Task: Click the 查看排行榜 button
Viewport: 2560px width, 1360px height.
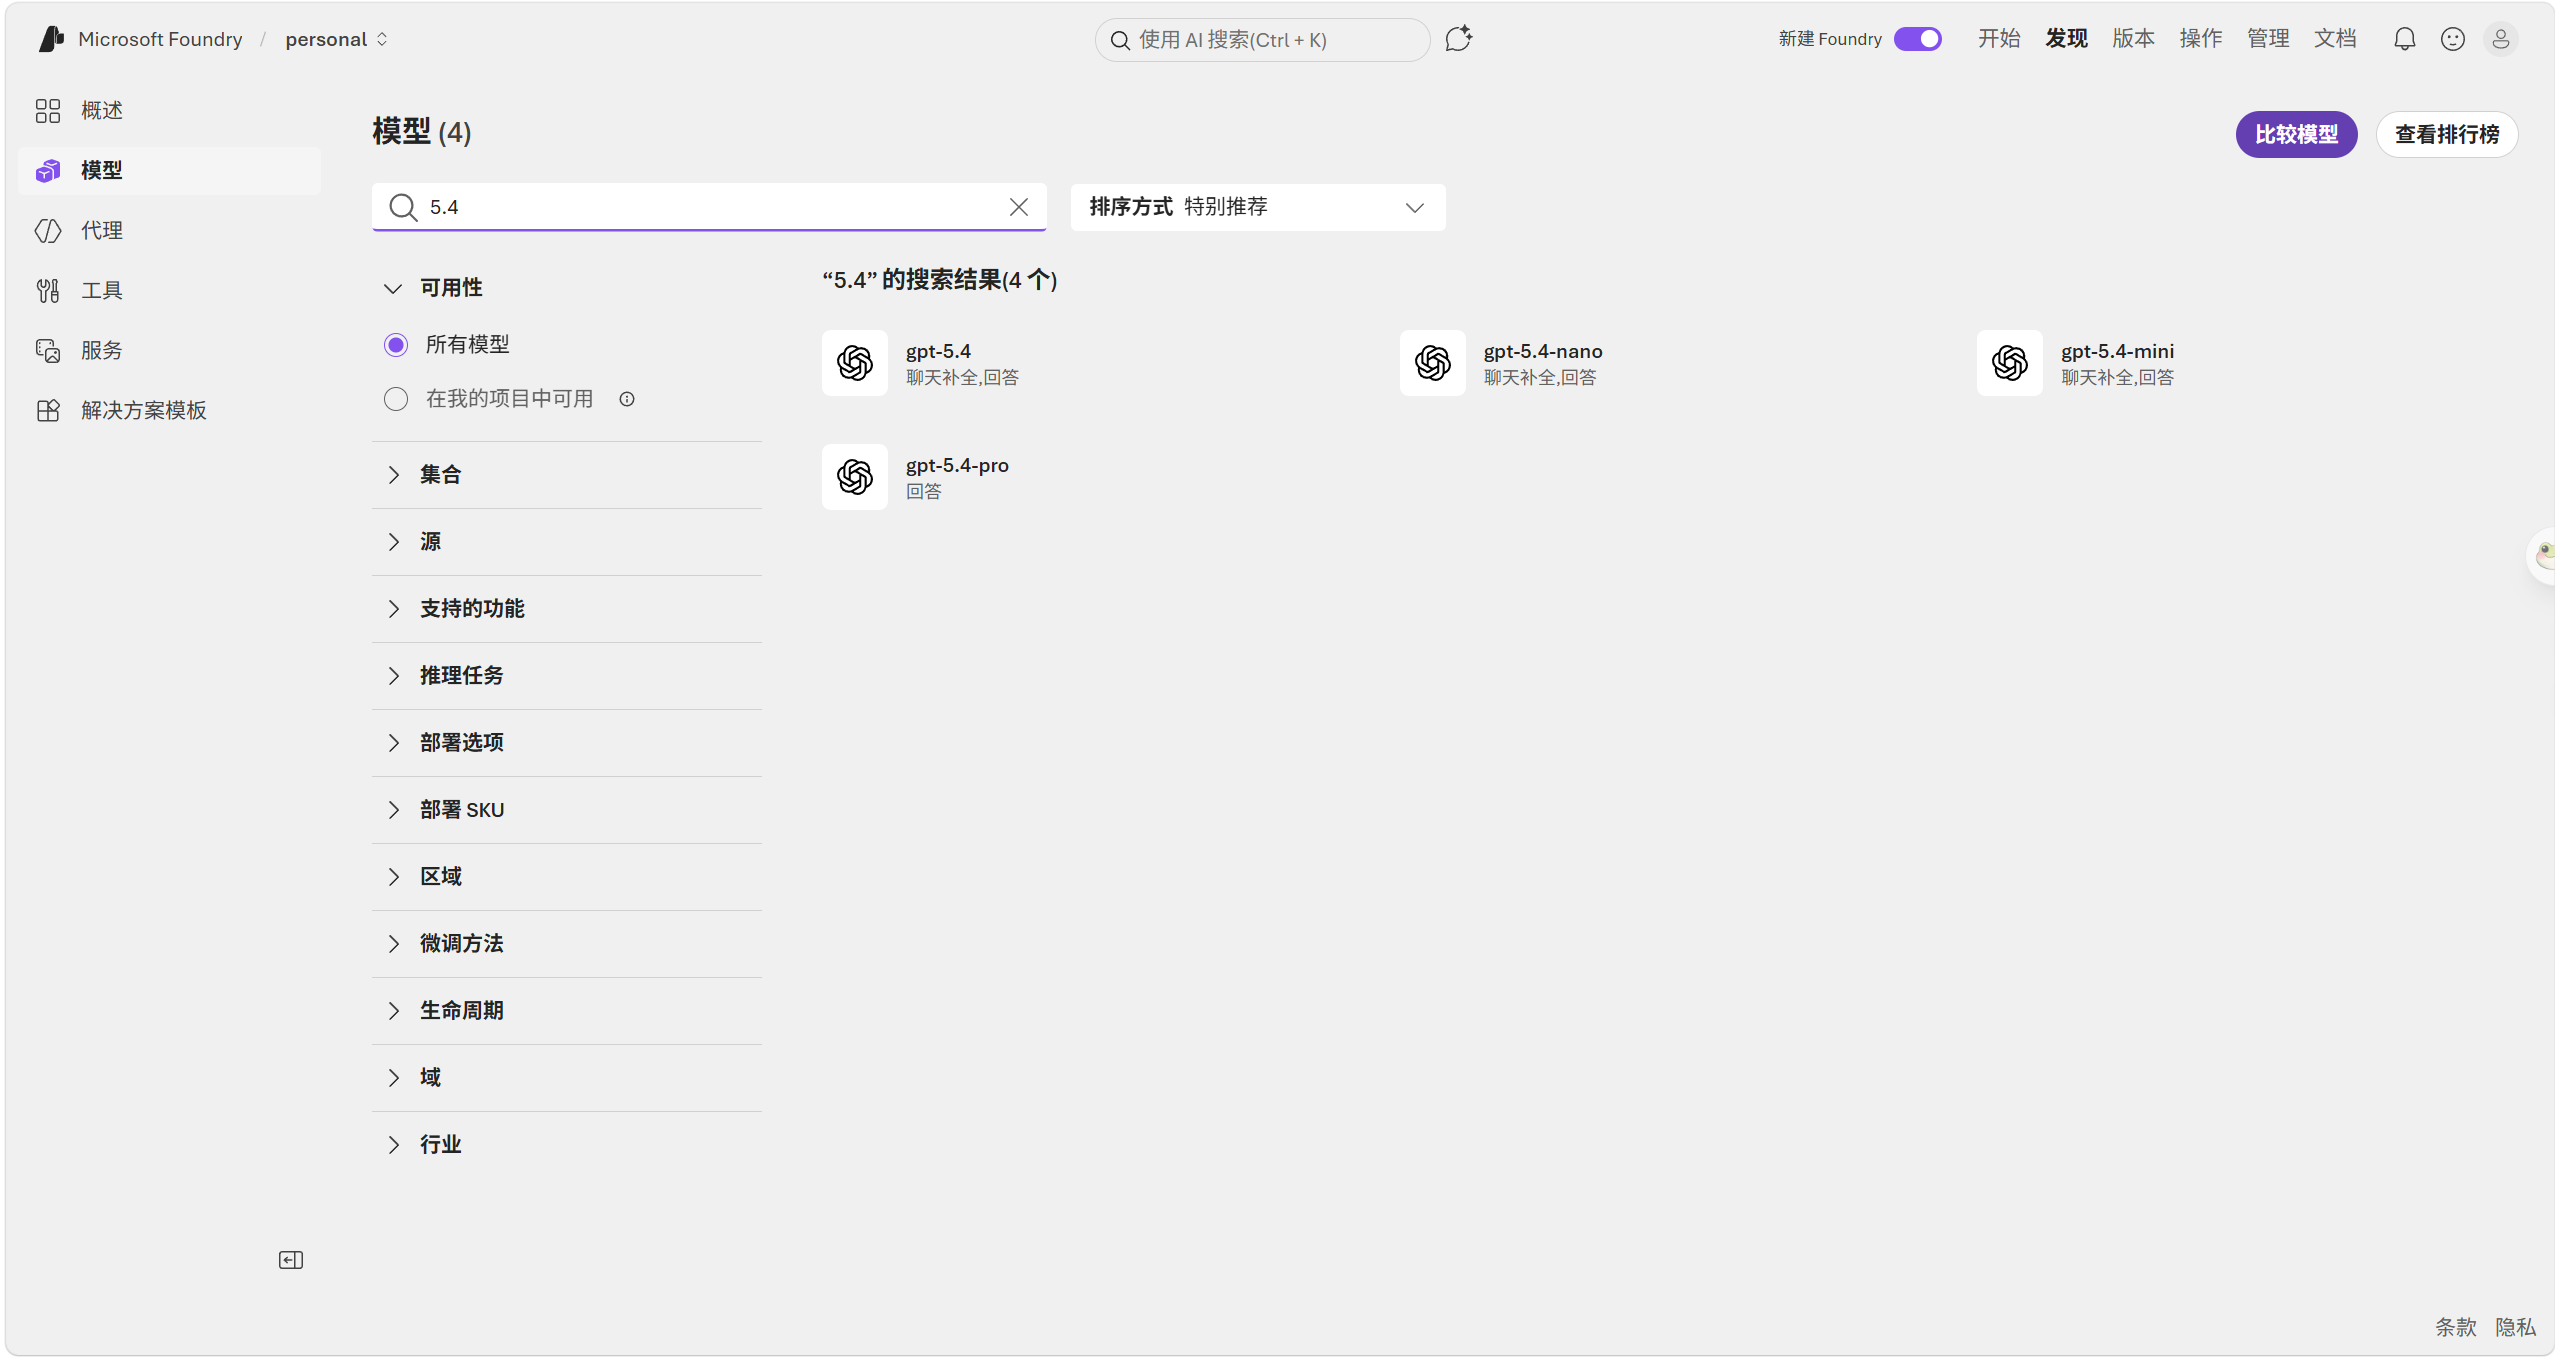Action: (x=2447, y=135)
